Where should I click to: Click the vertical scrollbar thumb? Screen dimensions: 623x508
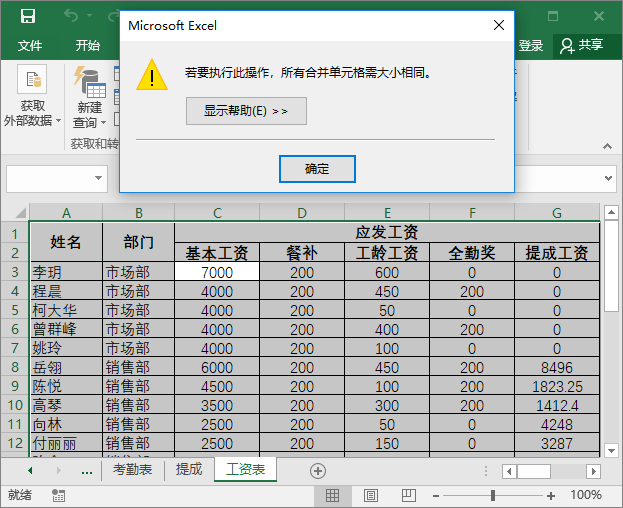pos(611,265)
